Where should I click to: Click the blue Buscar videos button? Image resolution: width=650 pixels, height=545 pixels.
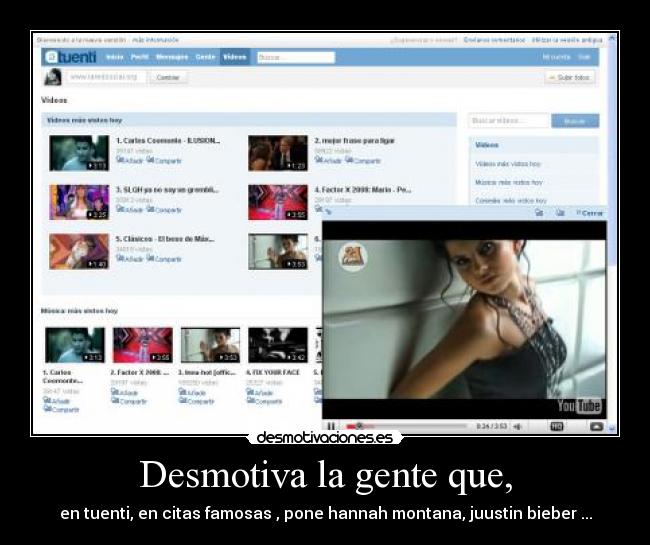click(x=575, y=121)
